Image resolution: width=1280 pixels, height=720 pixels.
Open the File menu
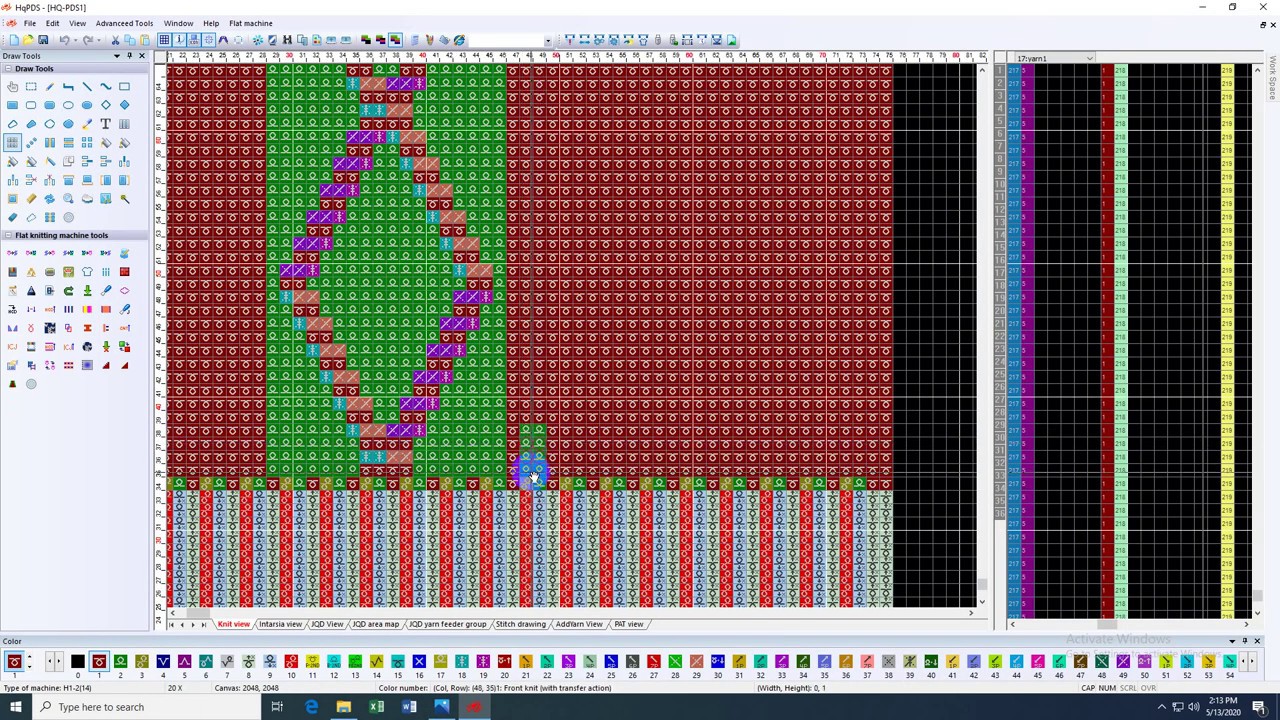click(x=30, y=23)
